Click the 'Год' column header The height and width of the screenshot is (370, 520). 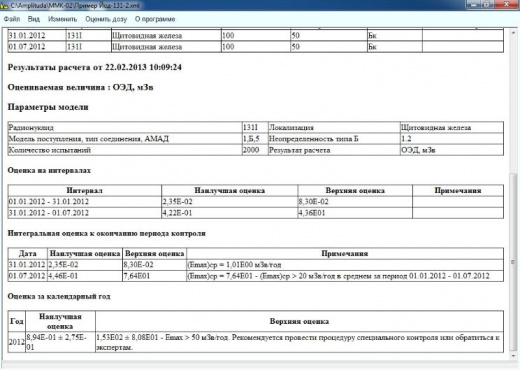click(x=17, y=321)
